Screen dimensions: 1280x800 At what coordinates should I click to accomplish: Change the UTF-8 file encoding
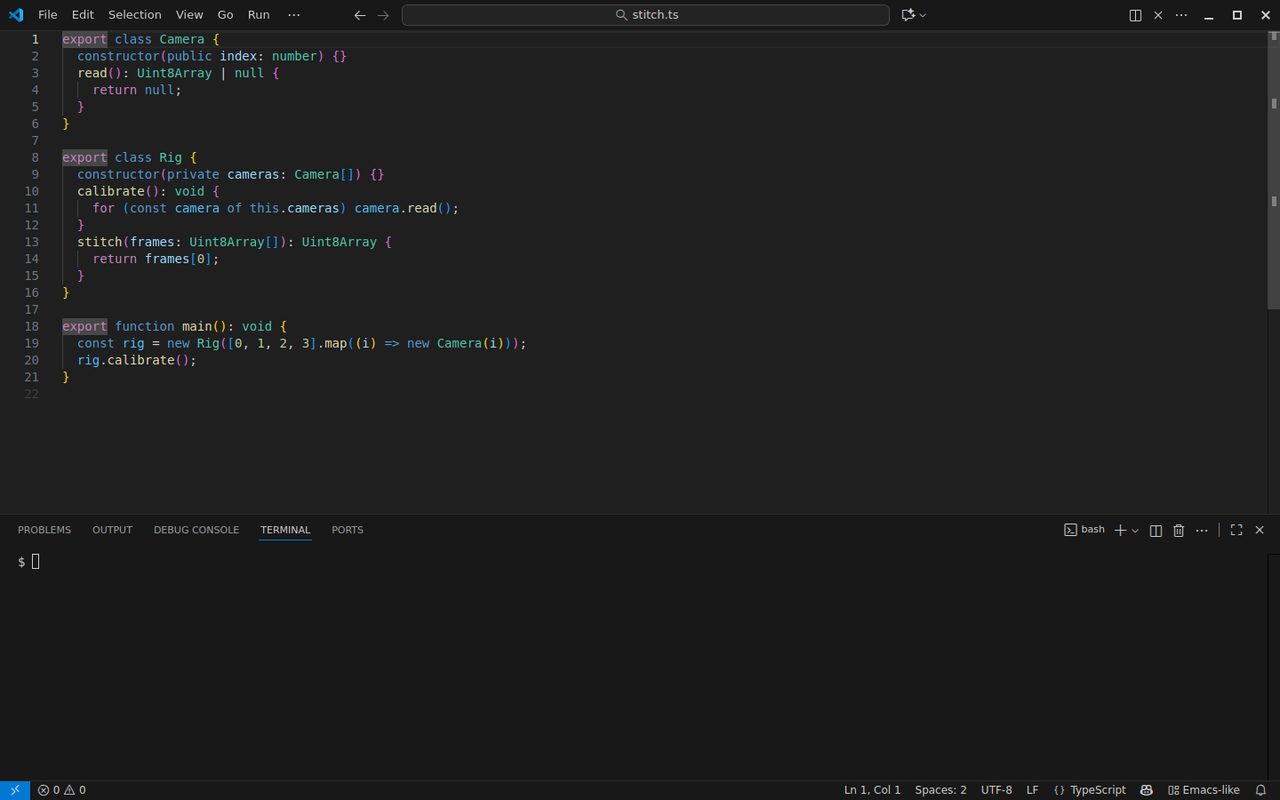pyautogui.click(x=996, y=790)
